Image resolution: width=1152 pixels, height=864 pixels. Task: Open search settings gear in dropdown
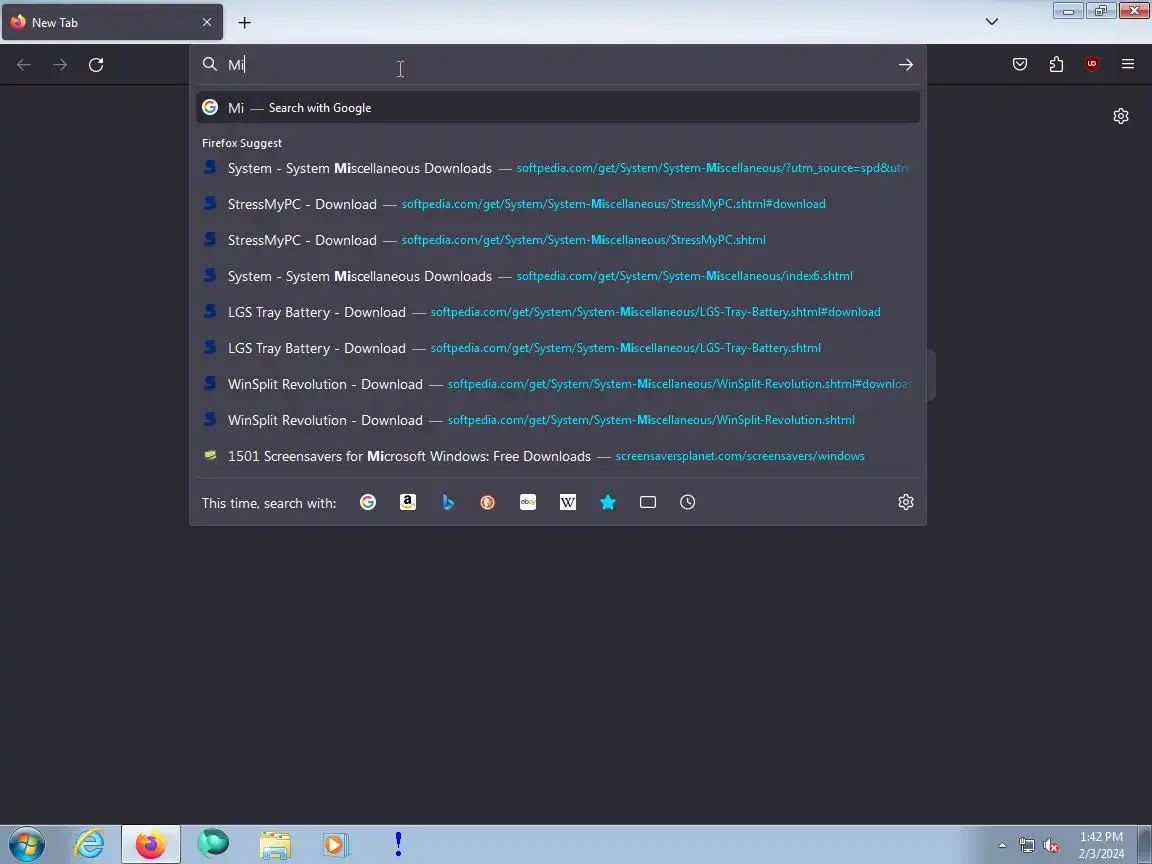[x=905, y=502]
